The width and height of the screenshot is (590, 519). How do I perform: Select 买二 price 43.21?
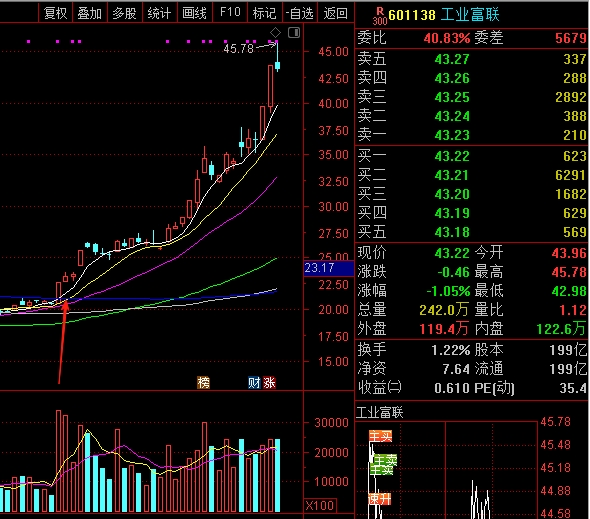click(x=452, y=175)
